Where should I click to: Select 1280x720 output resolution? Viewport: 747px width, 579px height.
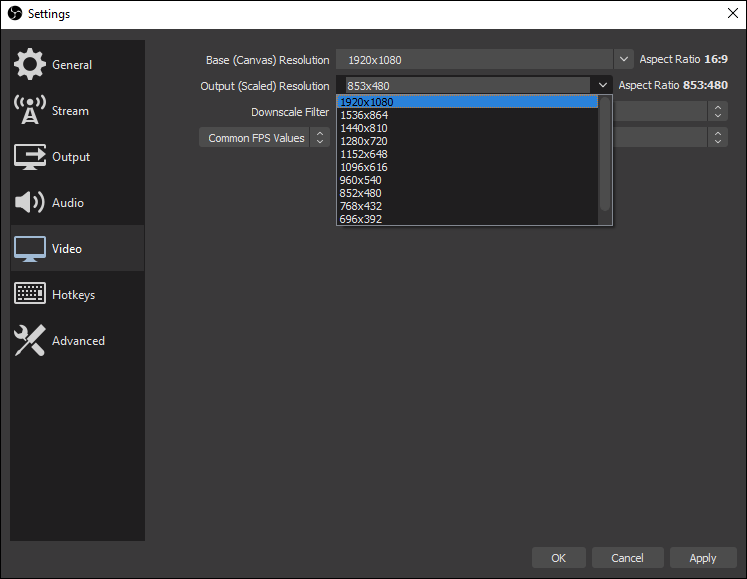coord(467,141)
